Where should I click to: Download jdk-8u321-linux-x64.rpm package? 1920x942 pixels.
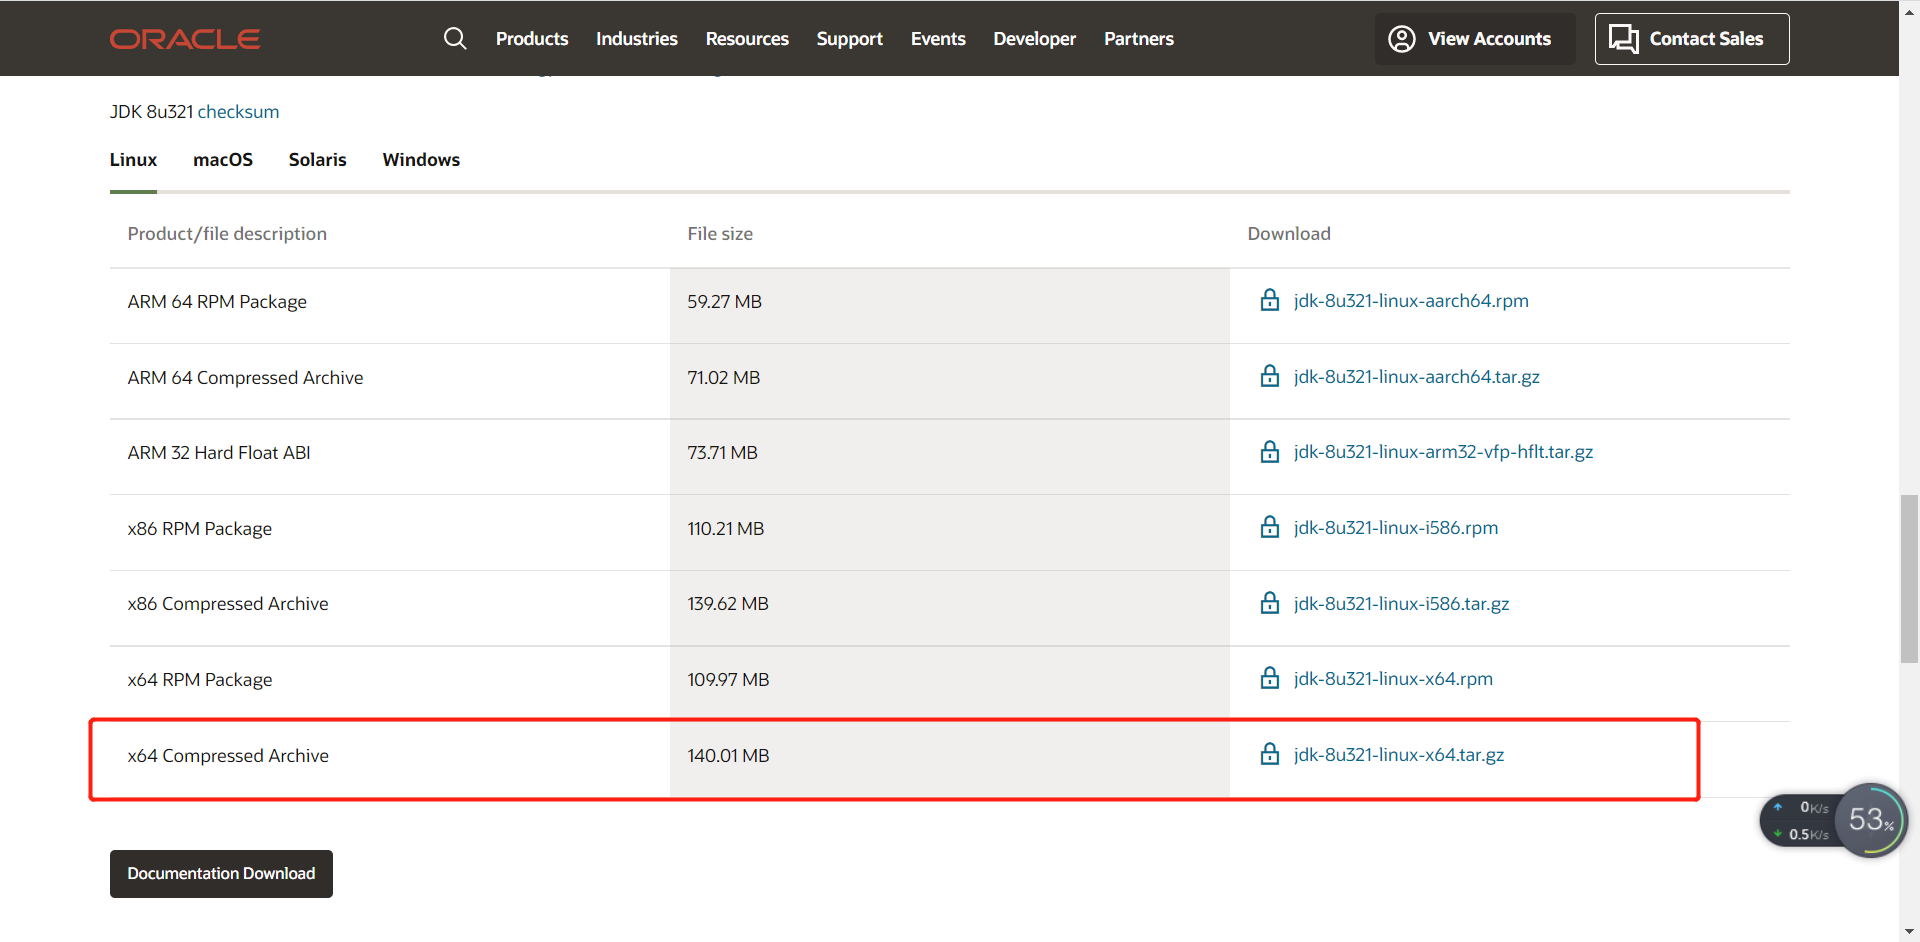(x=1393, y=678)
